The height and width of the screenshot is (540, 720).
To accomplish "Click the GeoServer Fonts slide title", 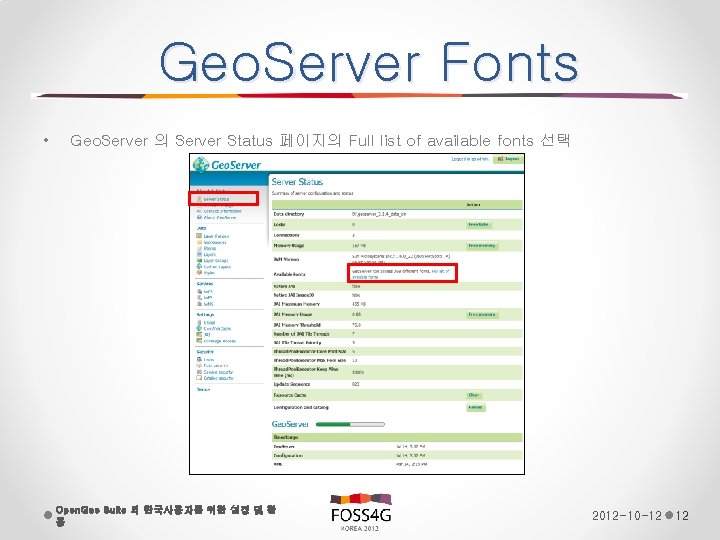I will [369, 62].
